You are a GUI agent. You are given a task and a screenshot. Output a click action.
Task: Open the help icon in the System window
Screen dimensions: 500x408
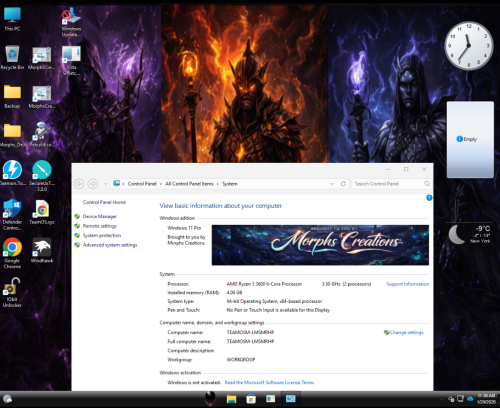tap(429, 198)
